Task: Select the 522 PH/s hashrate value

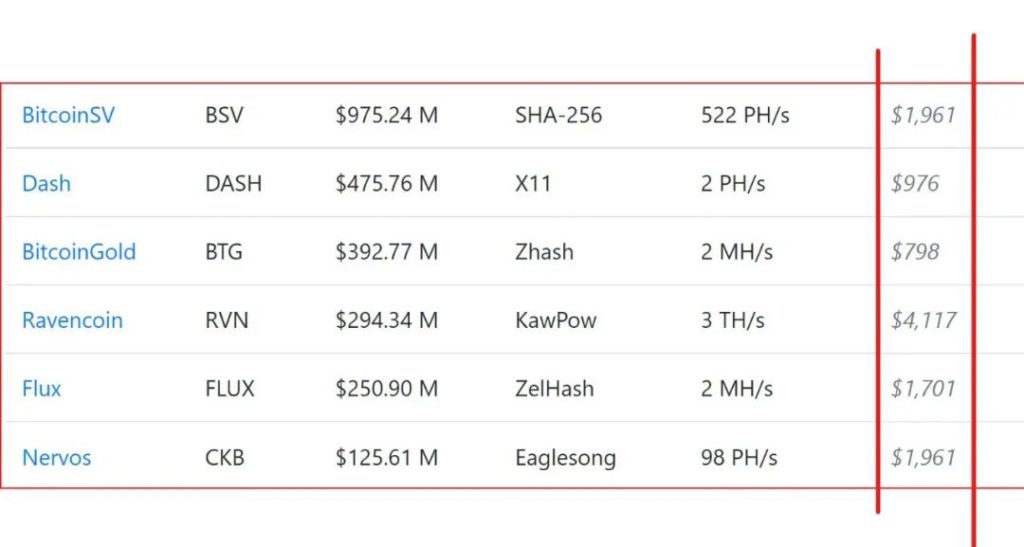Action: pos(745,115)
